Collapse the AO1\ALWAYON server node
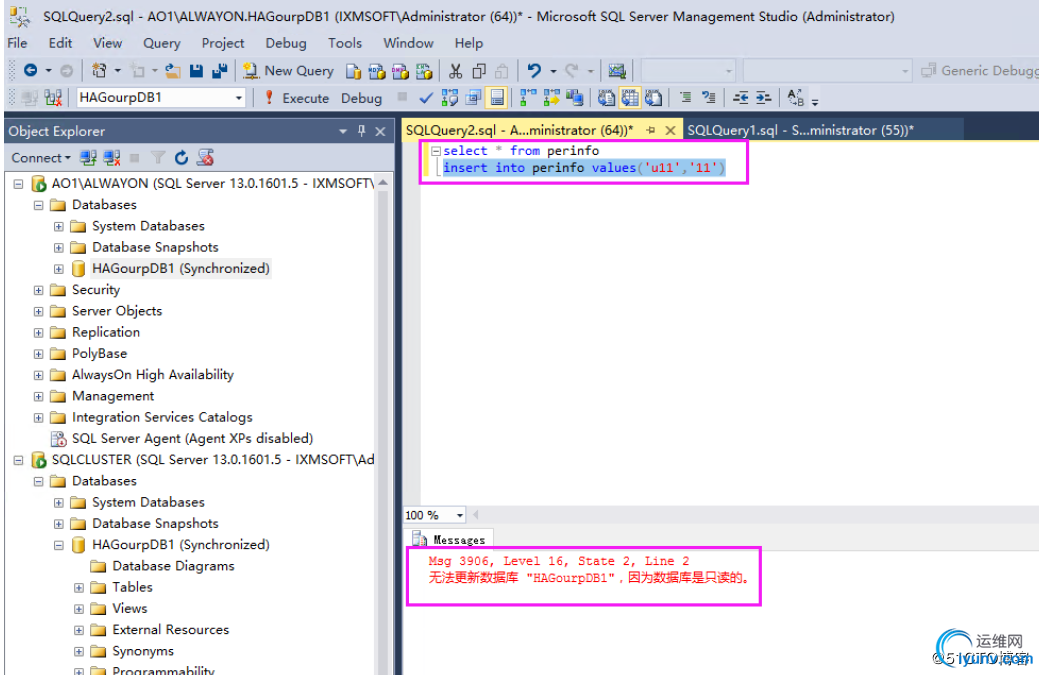Viewport: 1039px width, 675px height. [x=19, y=183]
